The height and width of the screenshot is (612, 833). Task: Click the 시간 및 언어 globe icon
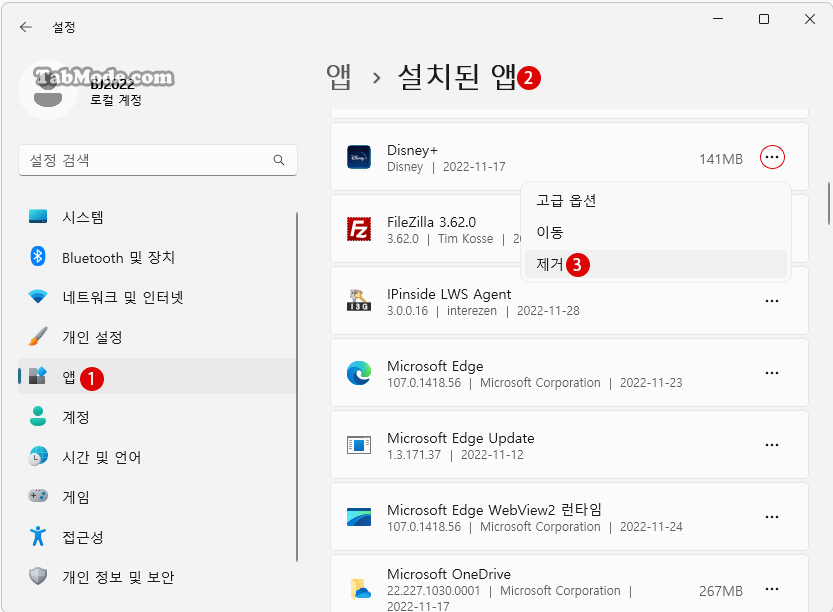(38, 456)
